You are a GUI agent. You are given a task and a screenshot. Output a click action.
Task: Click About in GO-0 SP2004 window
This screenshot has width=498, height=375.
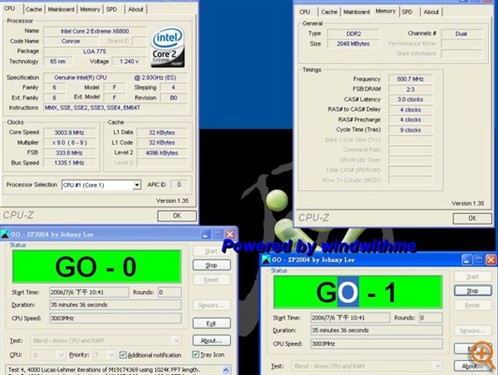pos(211,340)
